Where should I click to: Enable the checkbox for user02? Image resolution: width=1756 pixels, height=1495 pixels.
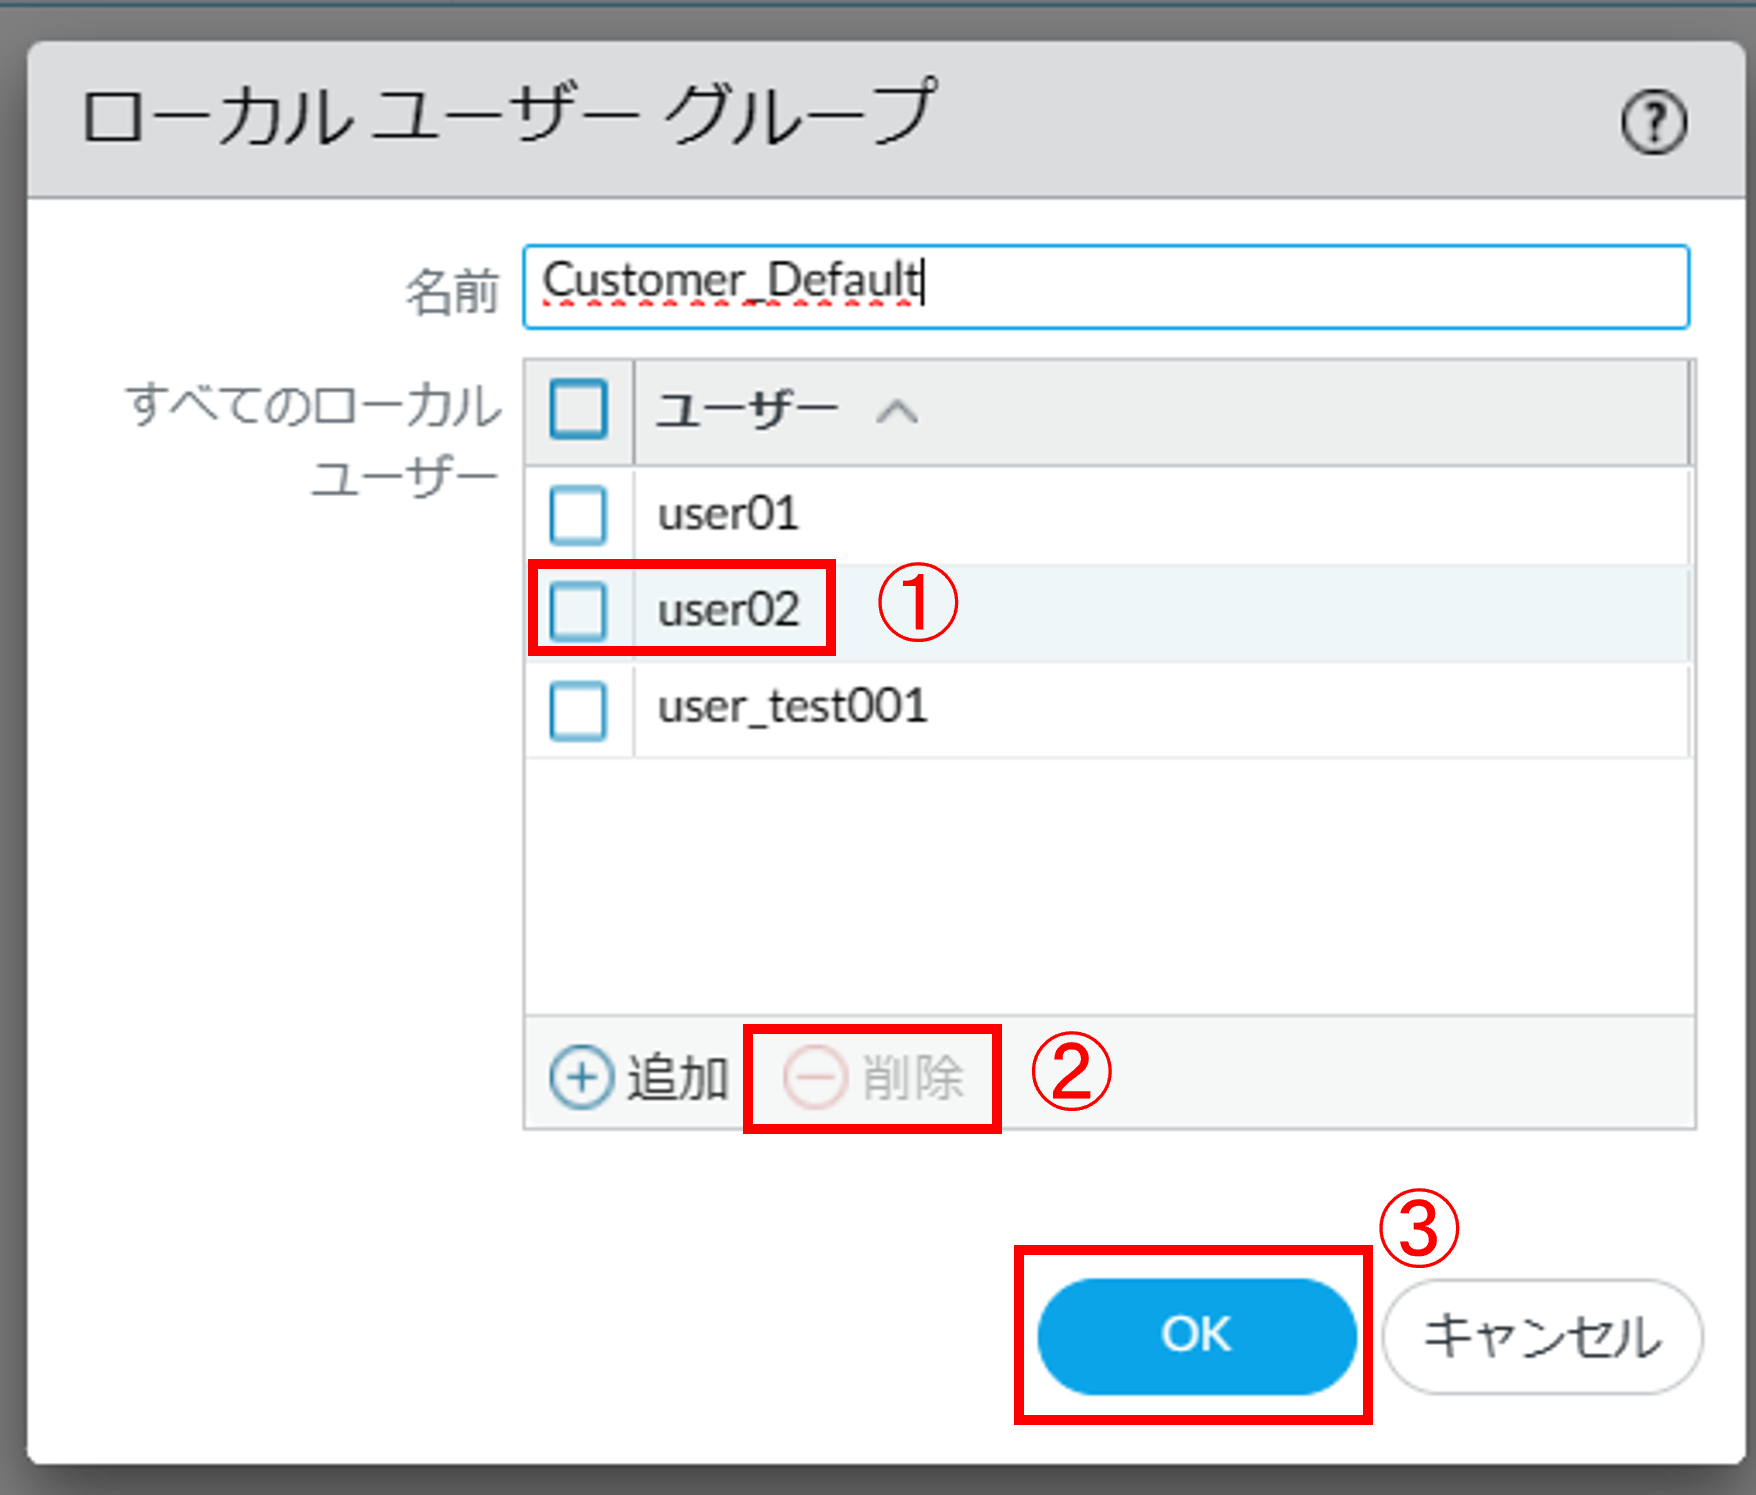[x=578, y=610]
